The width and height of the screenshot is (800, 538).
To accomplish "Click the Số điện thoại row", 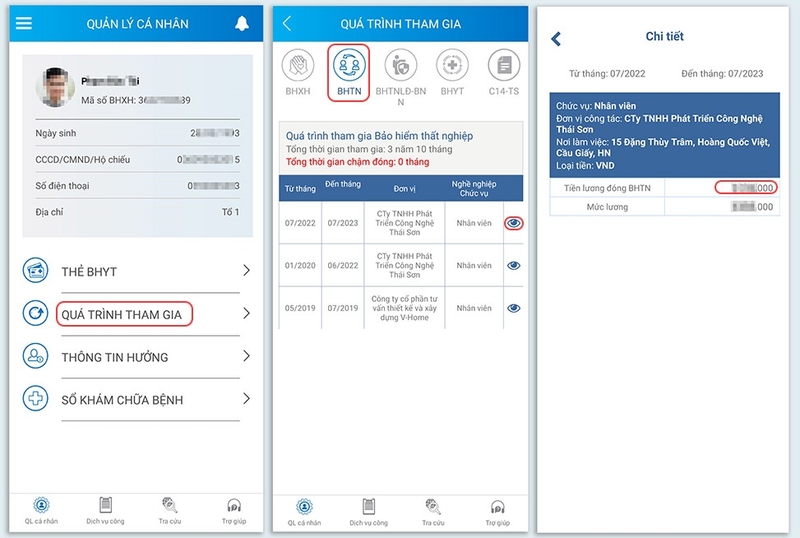I will pos(137,186).
